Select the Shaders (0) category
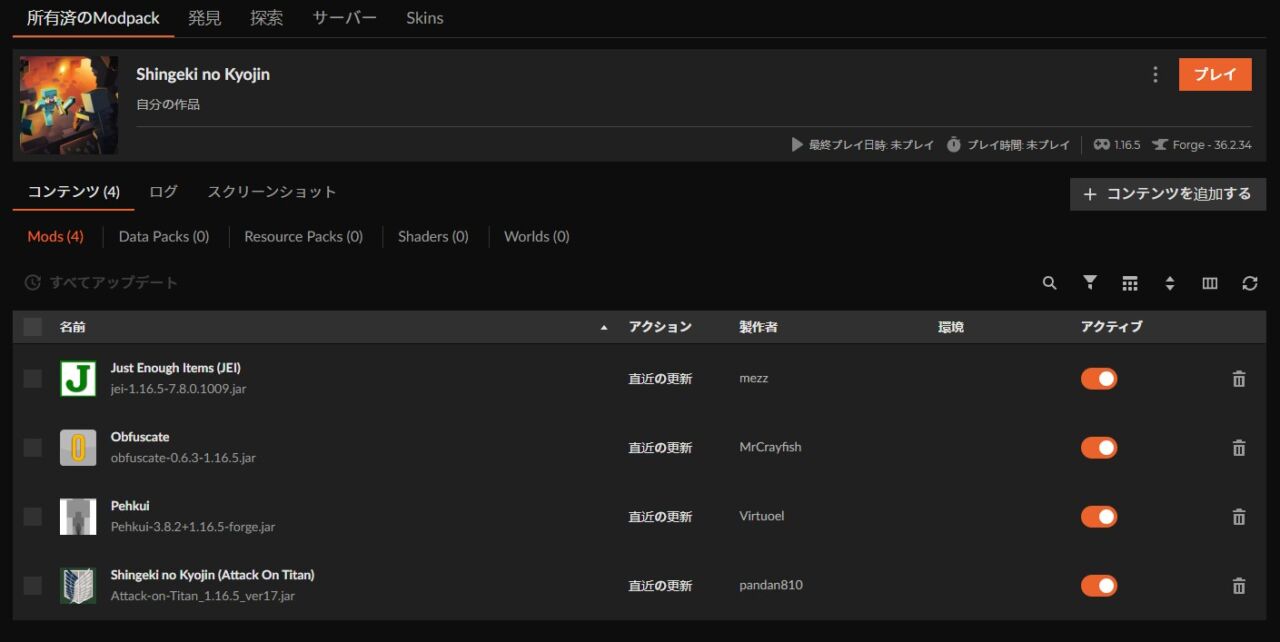Image resolution: width=1280 pixels, height=642 pixels. pos(433,237)
